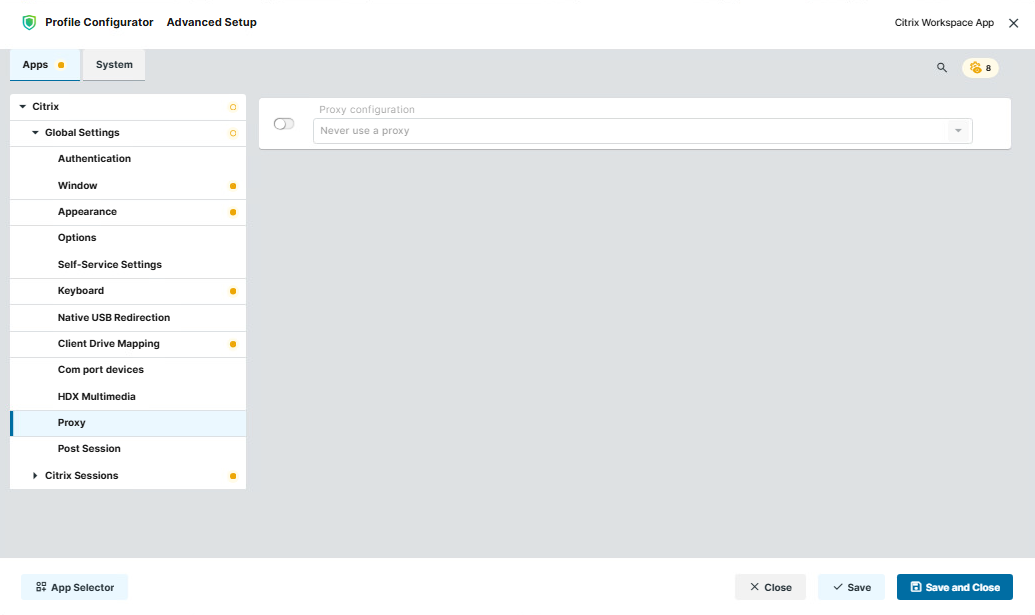
Task: Click the Save and Close button
Action: coord(954,587)
